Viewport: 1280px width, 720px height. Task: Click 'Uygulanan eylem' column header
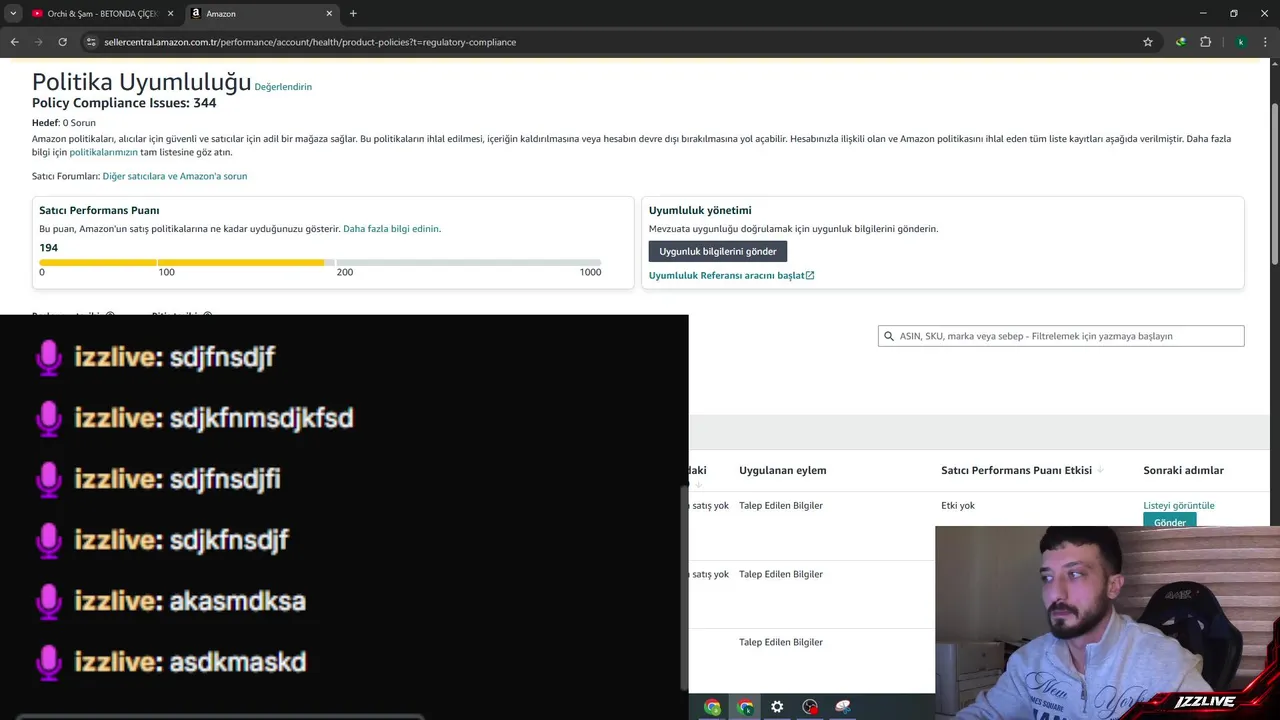783,470
